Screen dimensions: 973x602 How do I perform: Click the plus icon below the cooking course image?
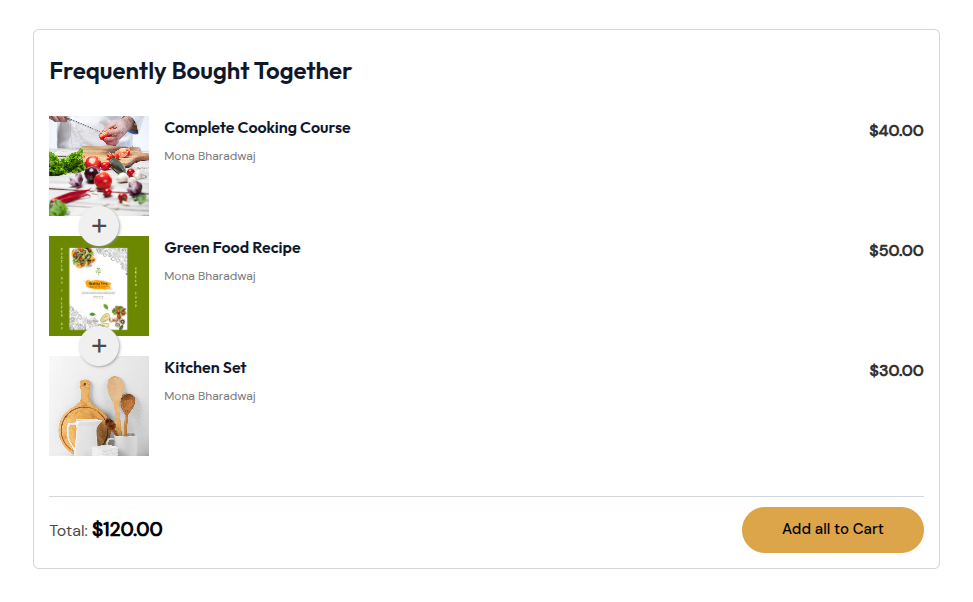(x=99, y=226)
